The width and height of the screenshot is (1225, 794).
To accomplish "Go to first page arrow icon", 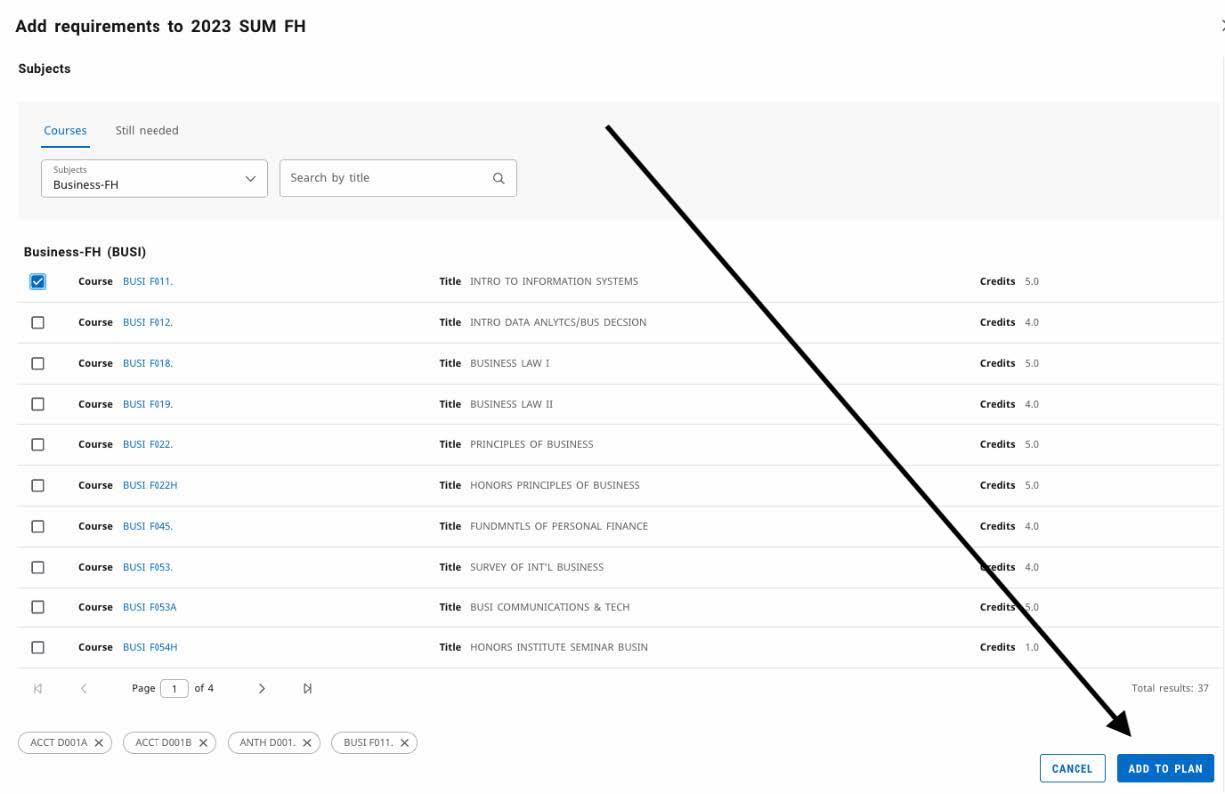I will click(x=38, y=688).
